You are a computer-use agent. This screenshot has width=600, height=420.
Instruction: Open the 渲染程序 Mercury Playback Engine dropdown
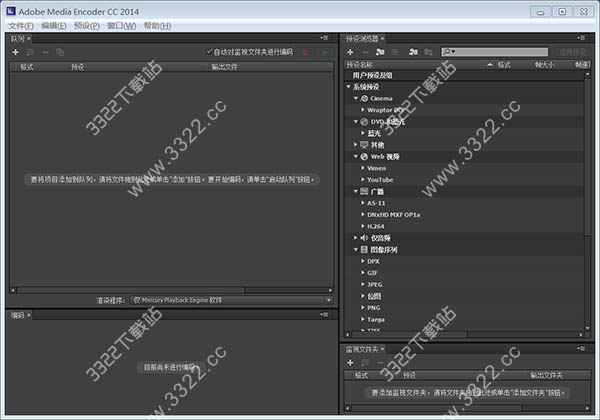232,300
